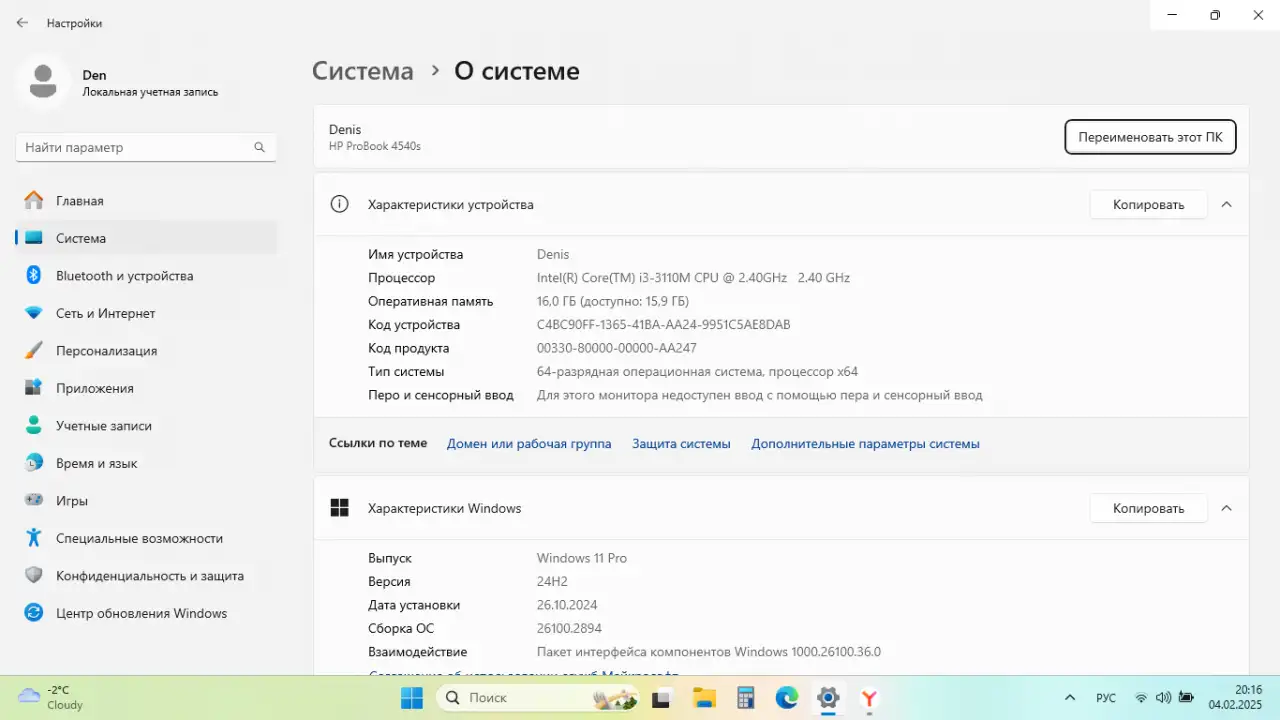Image resolution: width=1280 pixels, height=720 pixels.
Task: Click the Settings gear on taskbar
Action: pyautogui.click(x=827, y=697)
